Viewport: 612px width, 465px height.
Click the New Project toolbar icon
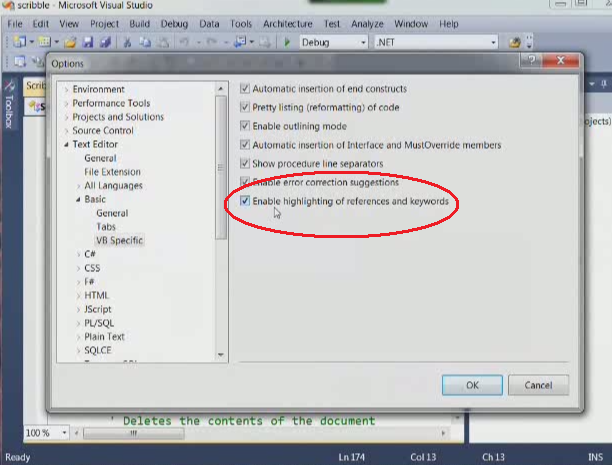pyautogui.click(x=19, y=42)
